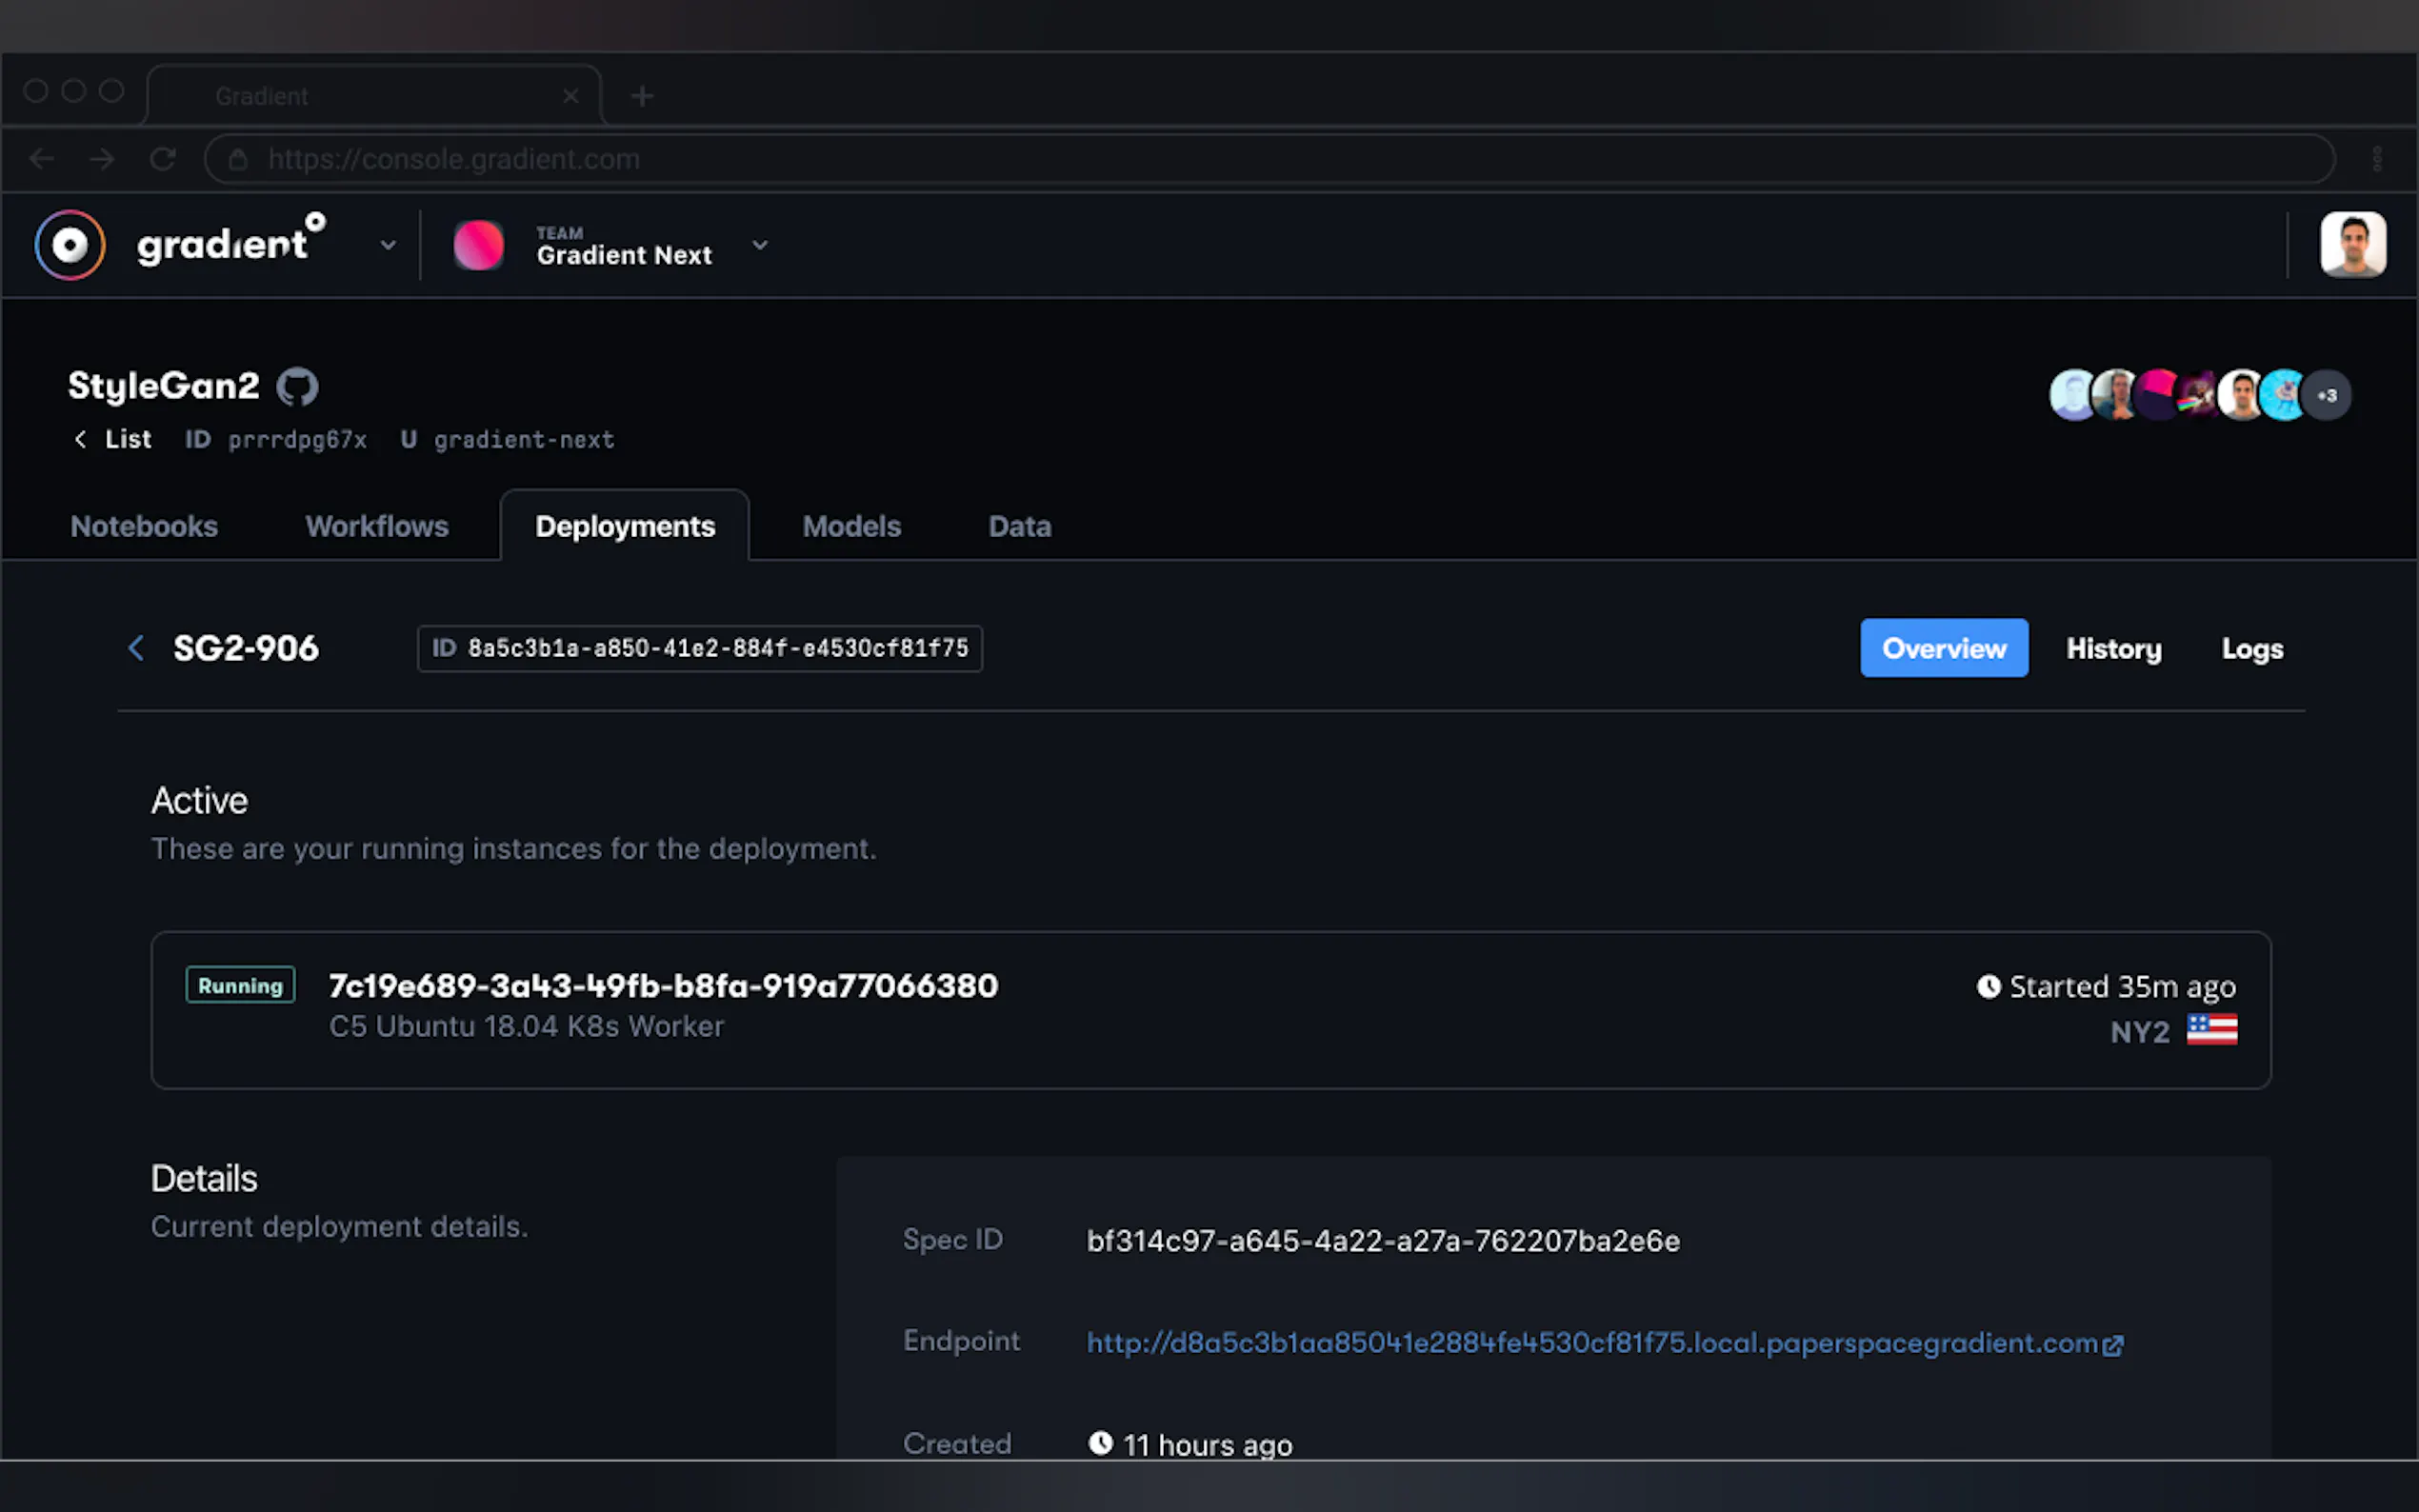The image size is (2419, 1512).
Task: Open the GitHub icon next to StyleGan2
Action: pos(297,387)
